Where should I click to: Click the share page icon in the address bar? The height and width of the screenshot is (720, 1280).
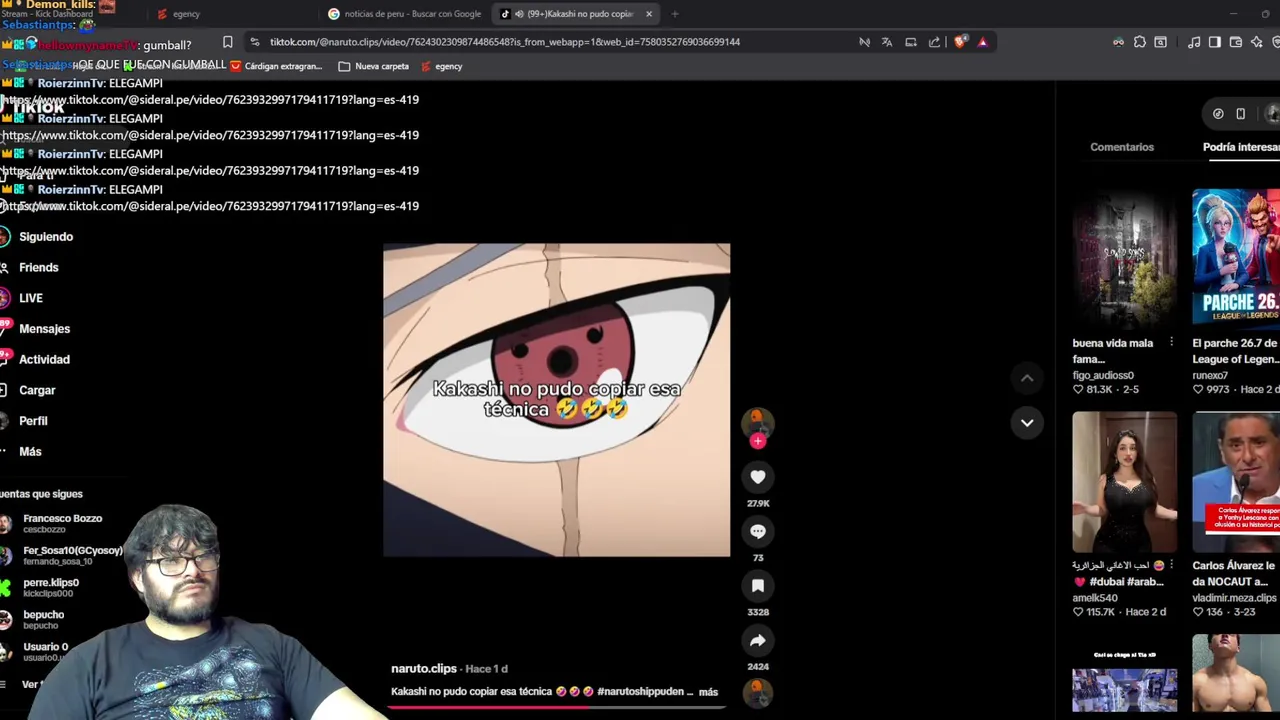pos(934,42)
